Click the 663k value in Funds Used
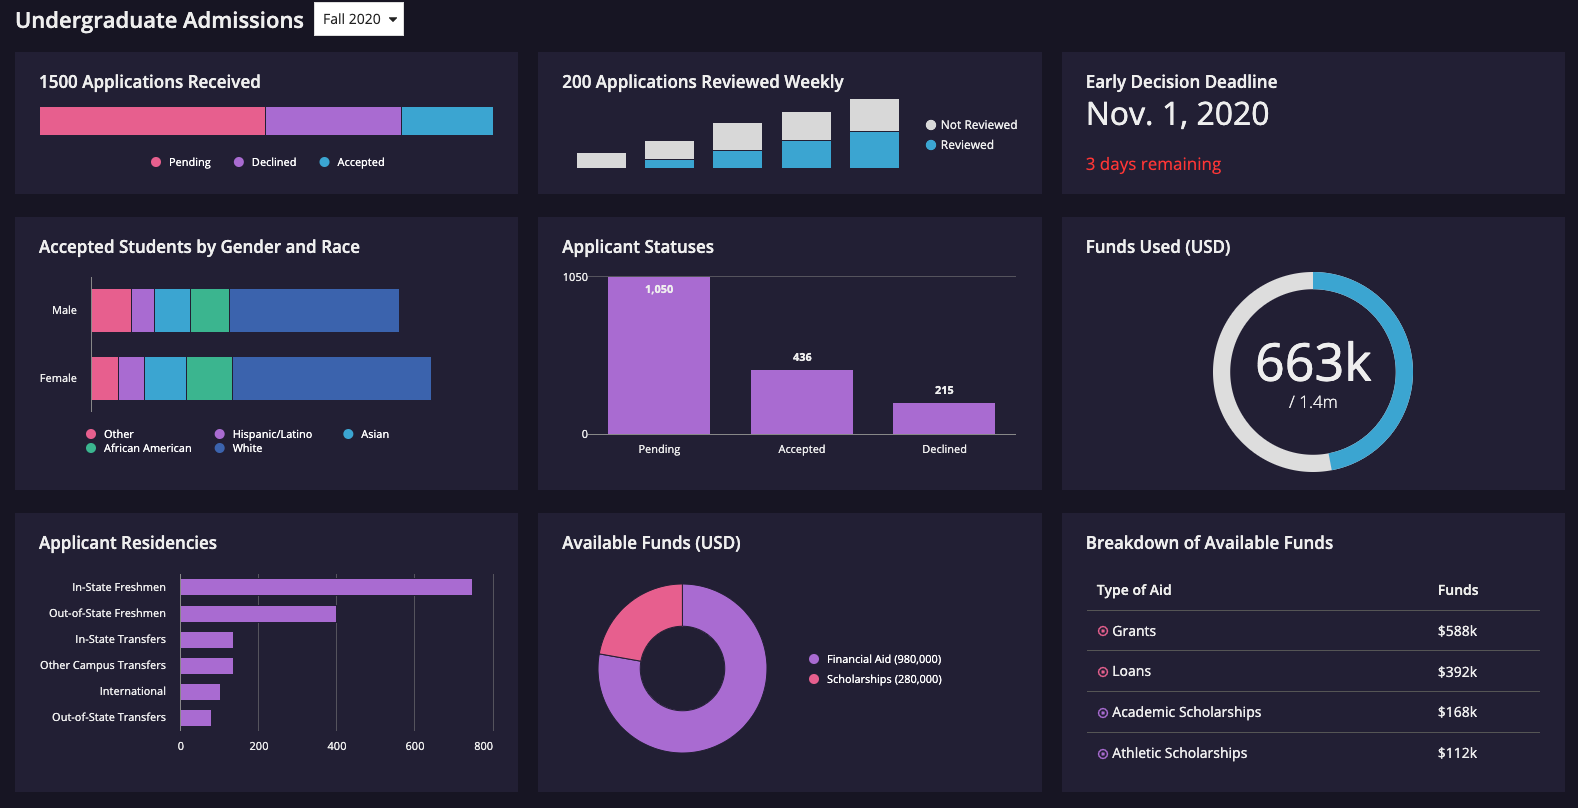Screen dimensions: 1578x808 pos(1313,362)
